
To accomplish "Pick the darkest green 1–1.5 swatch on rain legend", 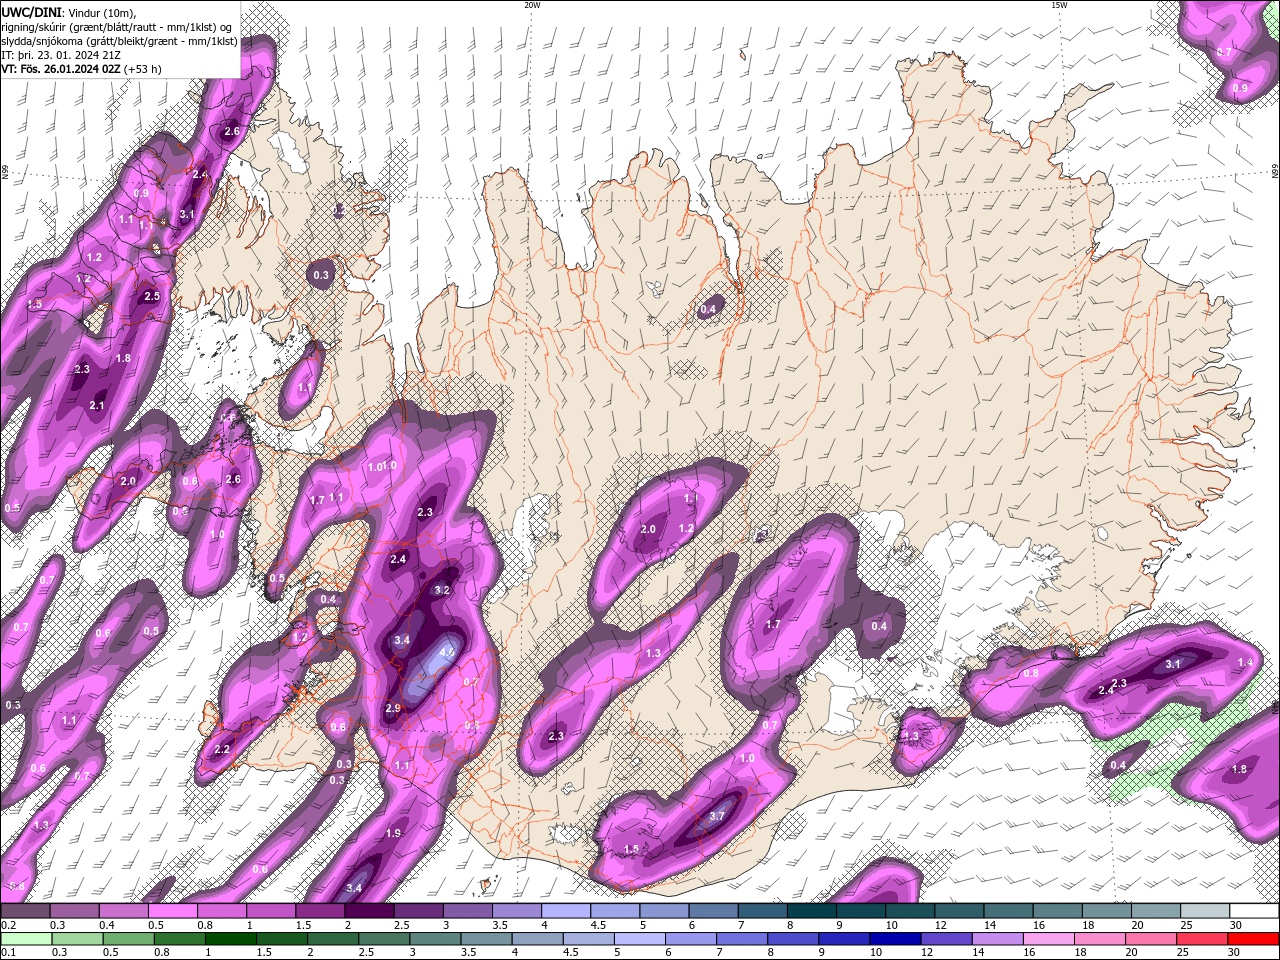I will pos(231,939).
